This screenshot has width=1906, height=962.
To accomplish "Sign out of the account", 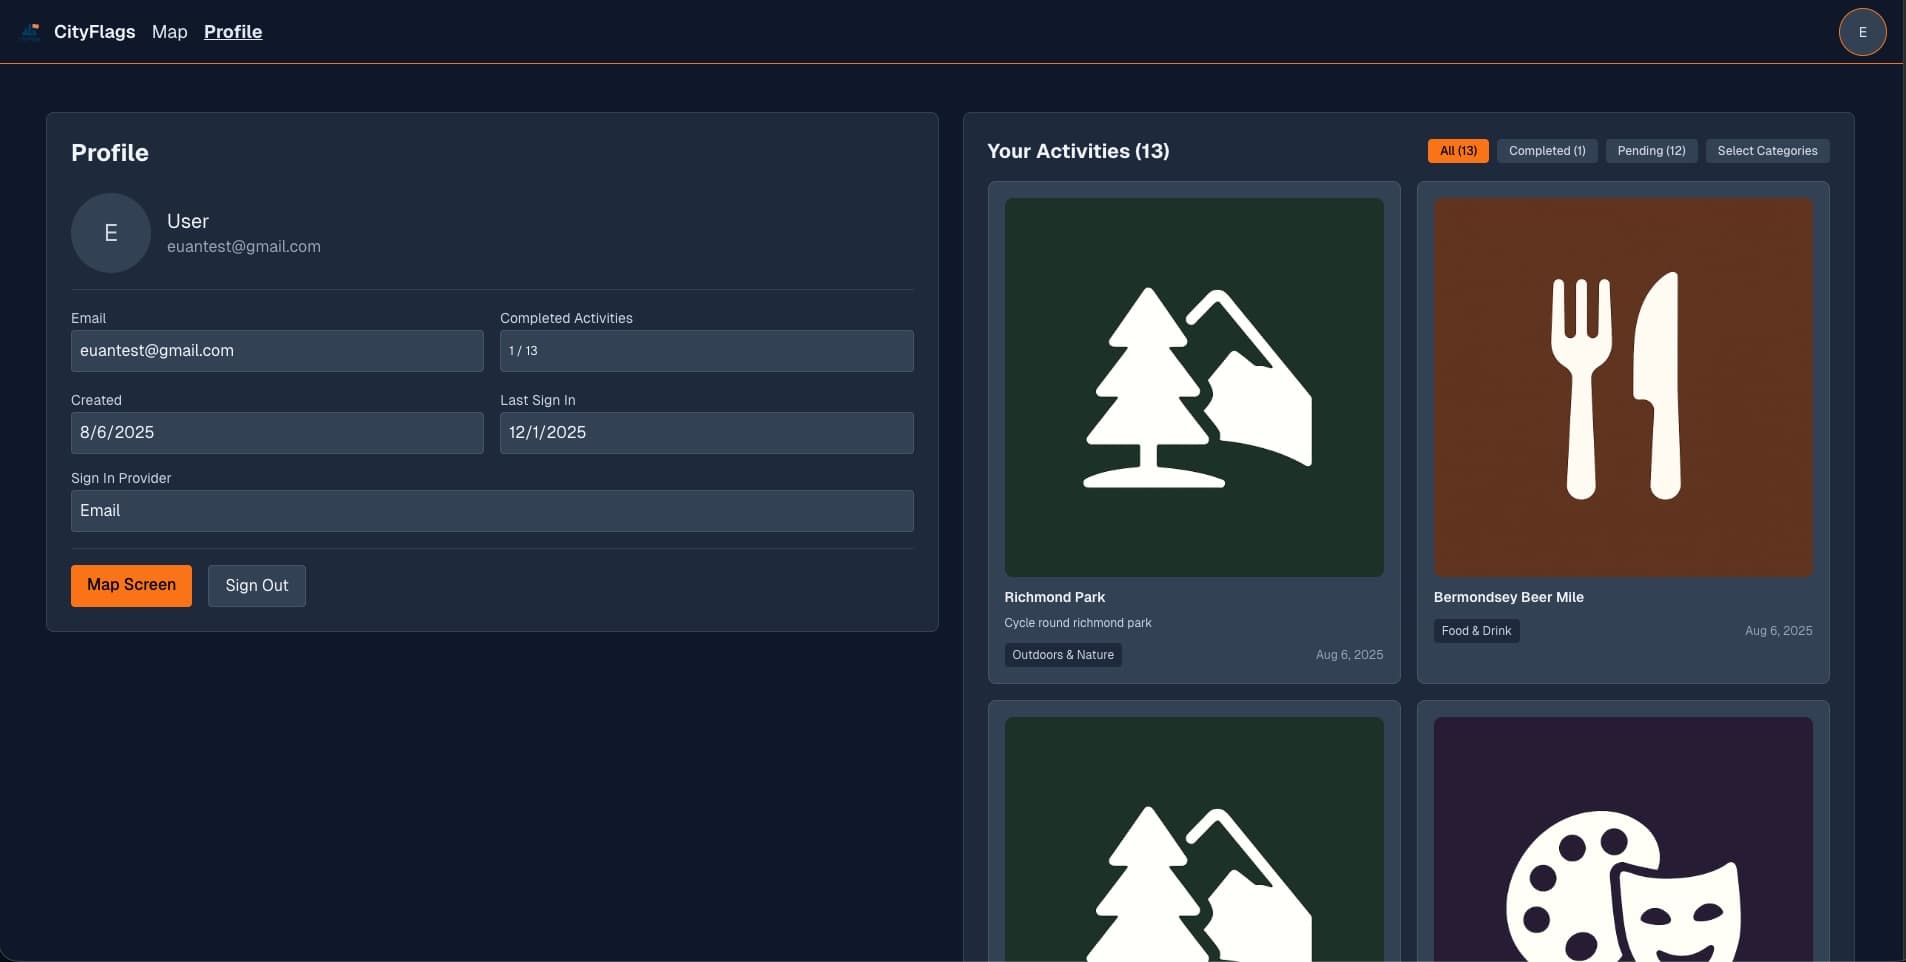I will (x=257, y=585).
